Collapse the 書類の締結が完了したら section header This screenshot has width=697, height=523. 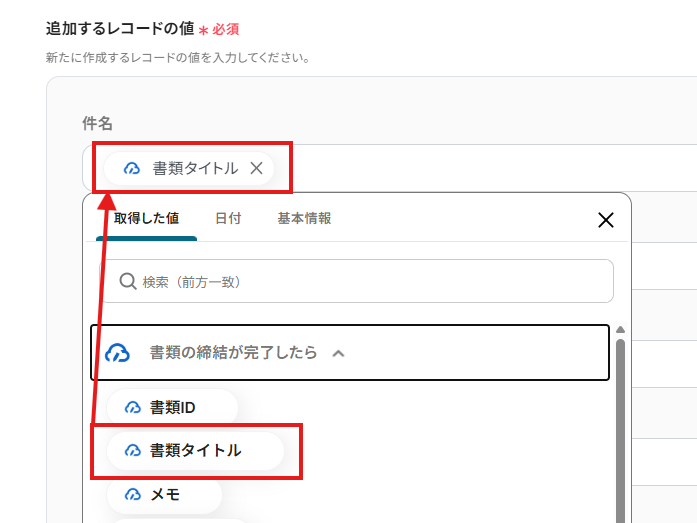click(350, 353)
